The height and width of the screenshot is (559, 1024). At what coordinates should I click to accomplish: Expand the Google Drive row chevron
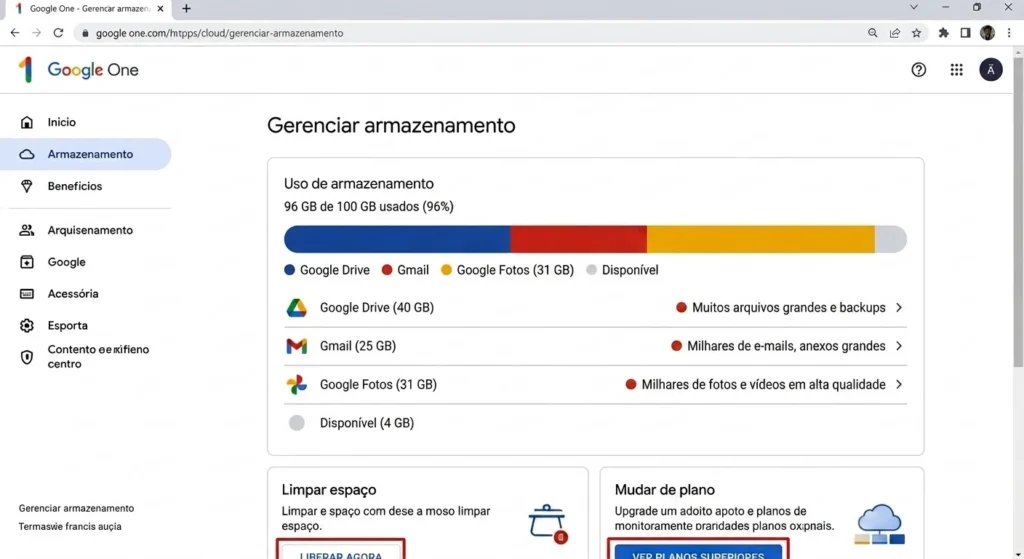click(x=899, y=308)
